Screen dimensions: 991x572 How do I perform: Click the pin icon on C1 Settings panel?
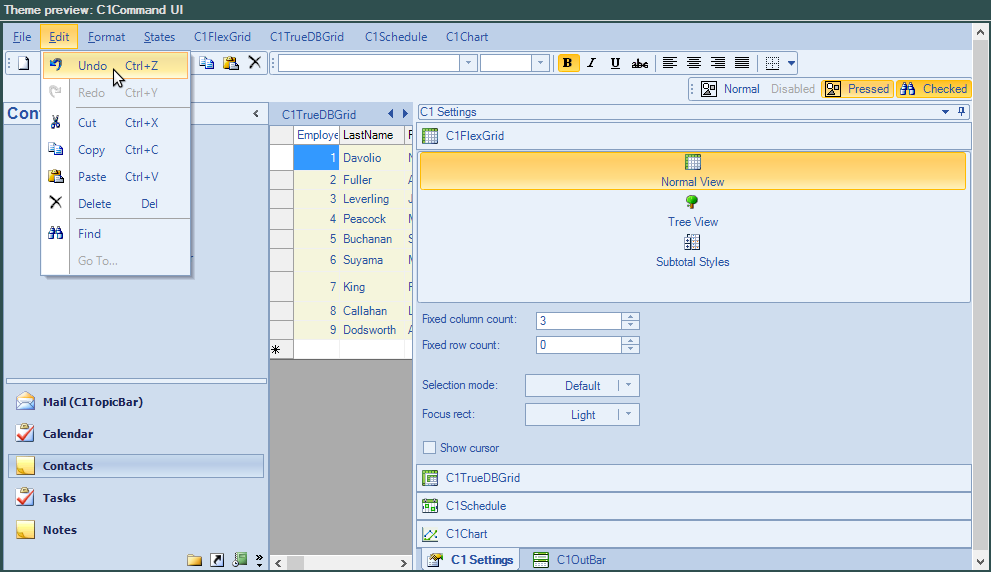coord(962,112)
